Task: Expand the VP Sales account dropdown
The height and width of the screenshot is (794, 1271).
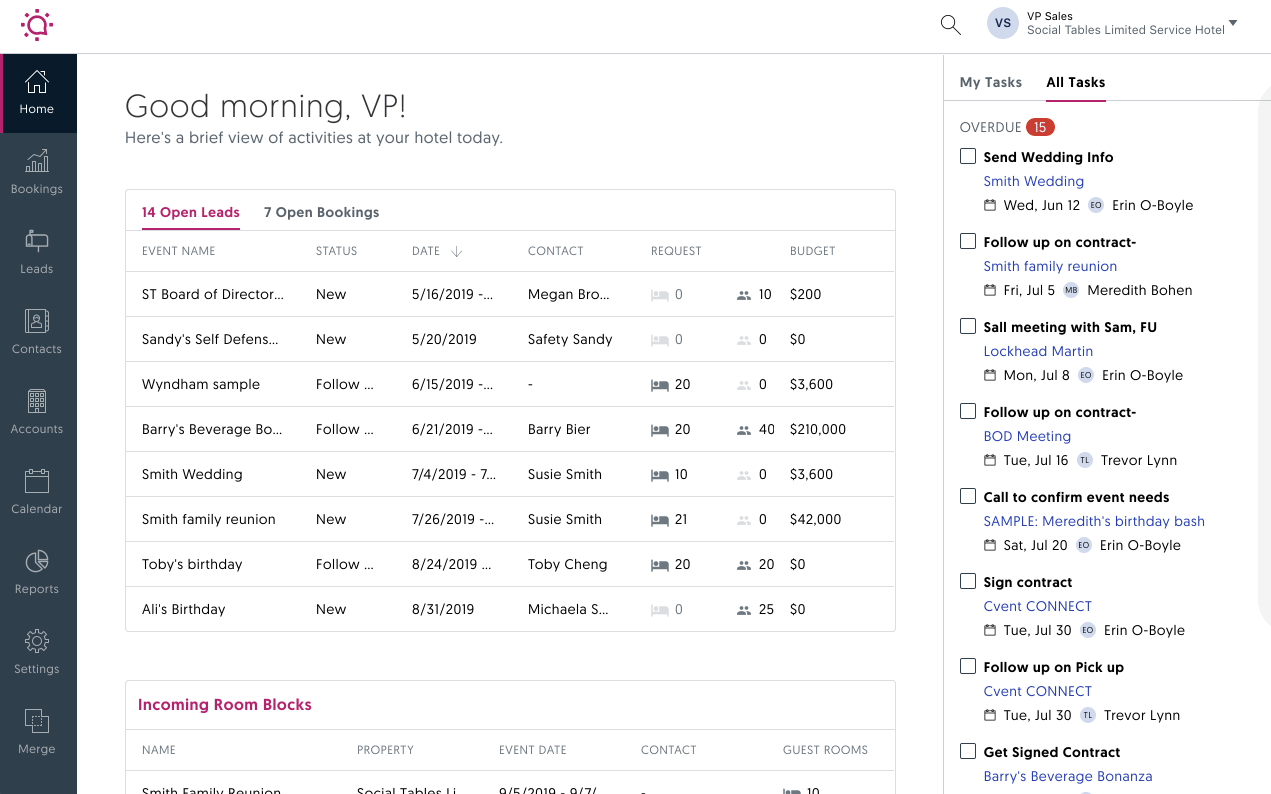Action: [x=1232, y=23]
